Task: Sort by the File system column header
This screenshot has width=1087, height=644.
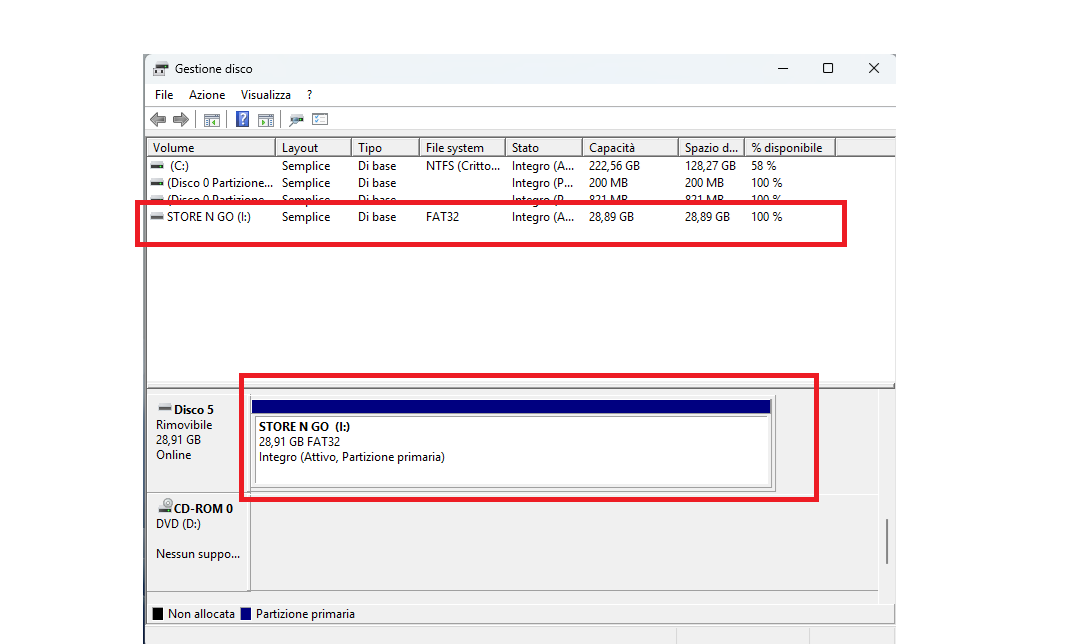Action: pyautogui.click(x=462, y=148)
